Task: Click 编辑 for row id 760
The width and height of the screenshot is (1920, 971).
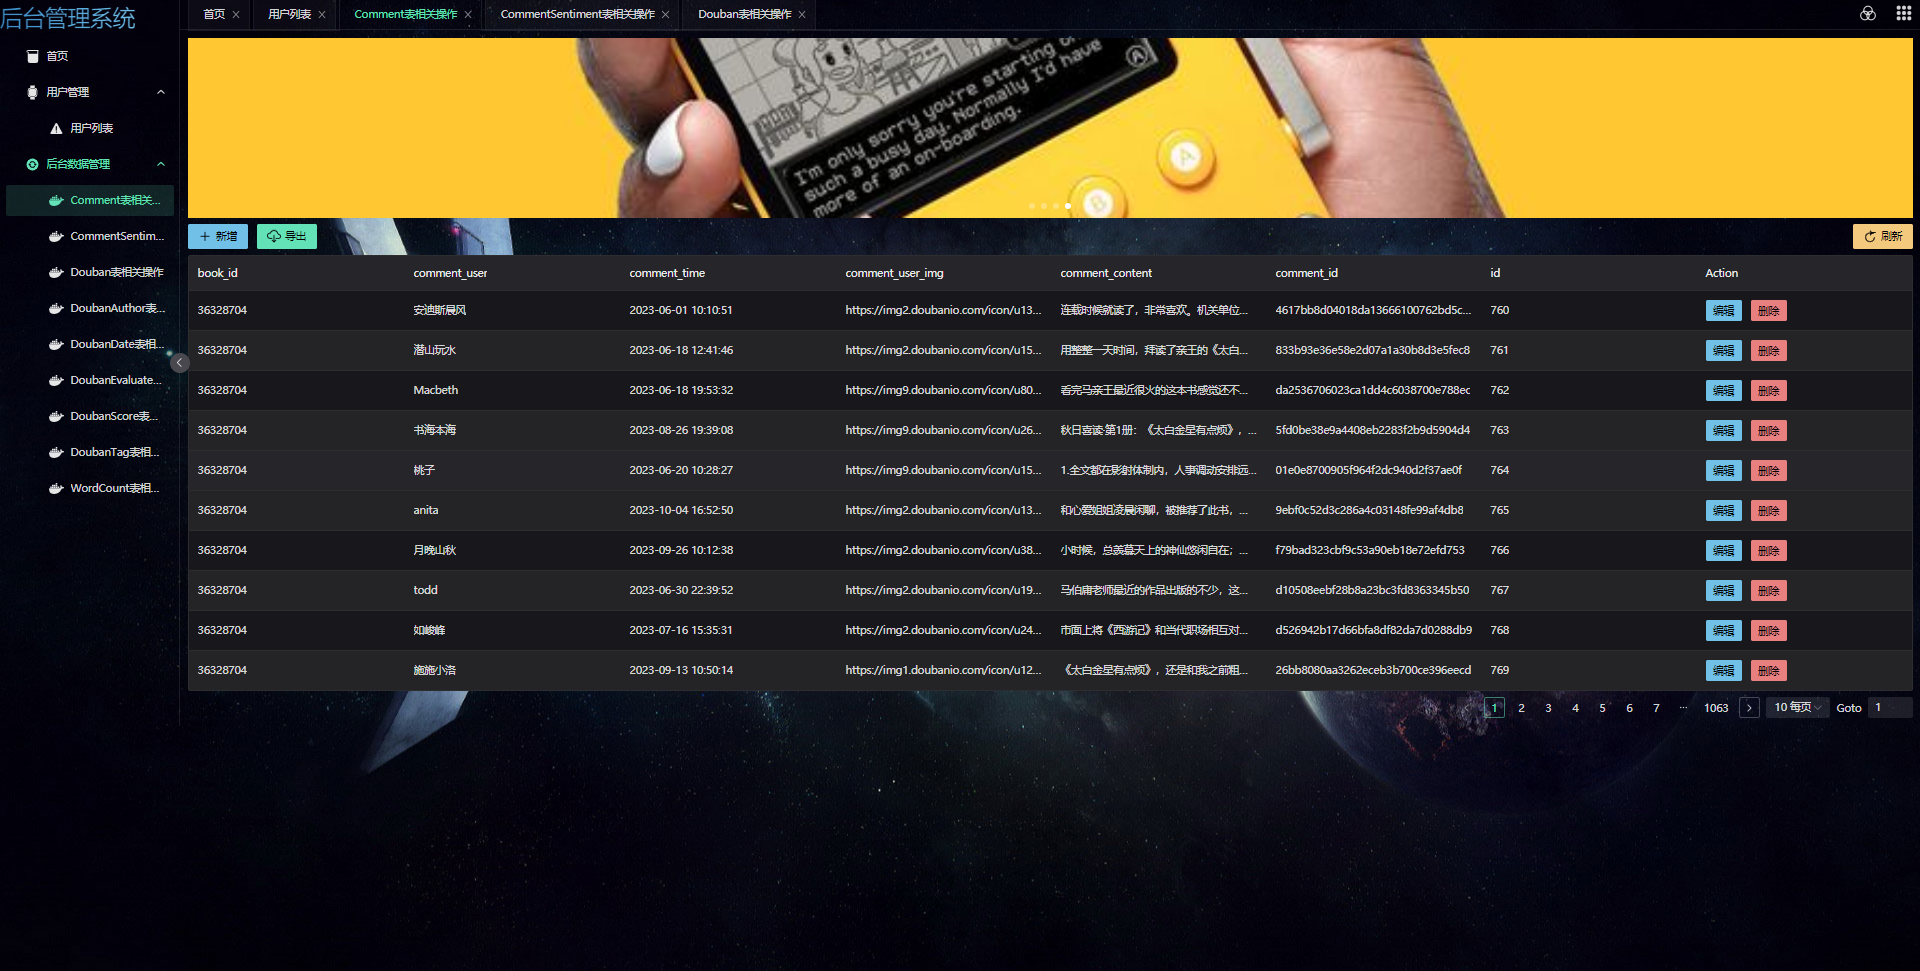Action: tap(1723, 311)
